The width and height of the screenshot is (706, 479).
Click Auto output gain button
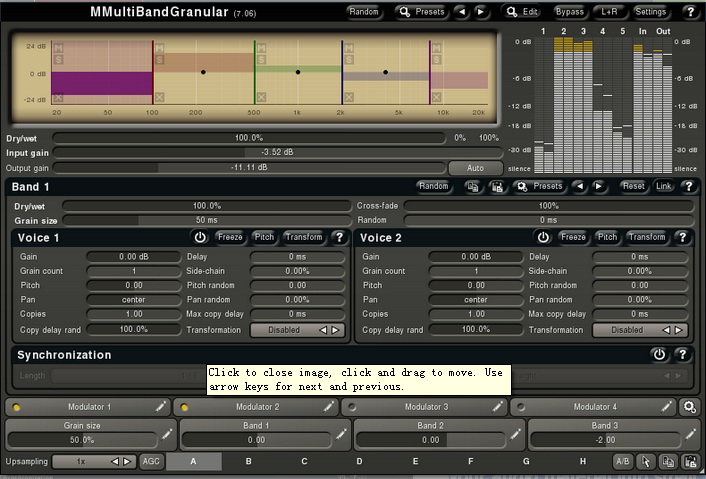(x=475, y=168)
